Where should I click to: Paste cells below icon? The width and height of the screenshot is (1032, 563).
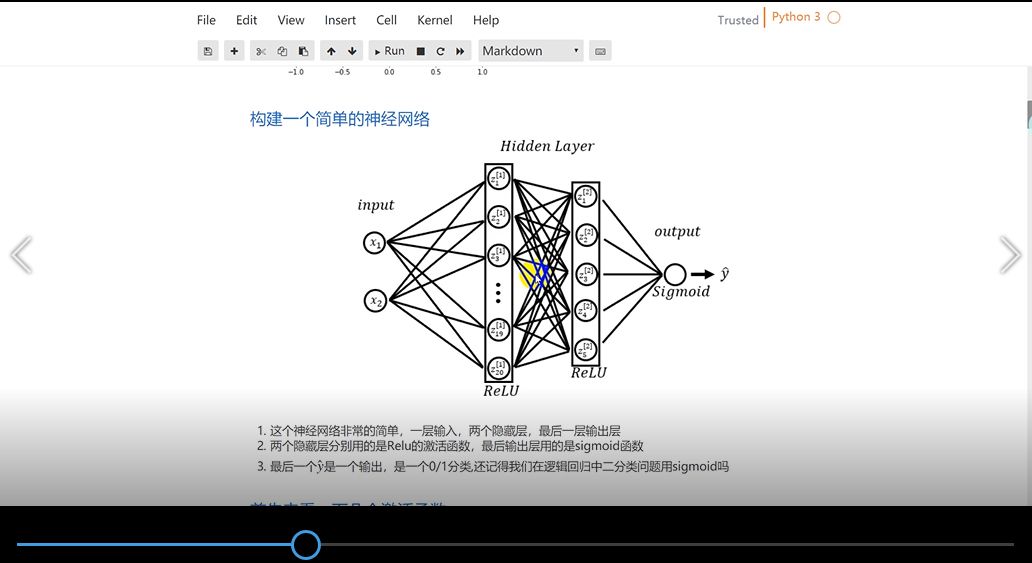[x=303, y=51]
